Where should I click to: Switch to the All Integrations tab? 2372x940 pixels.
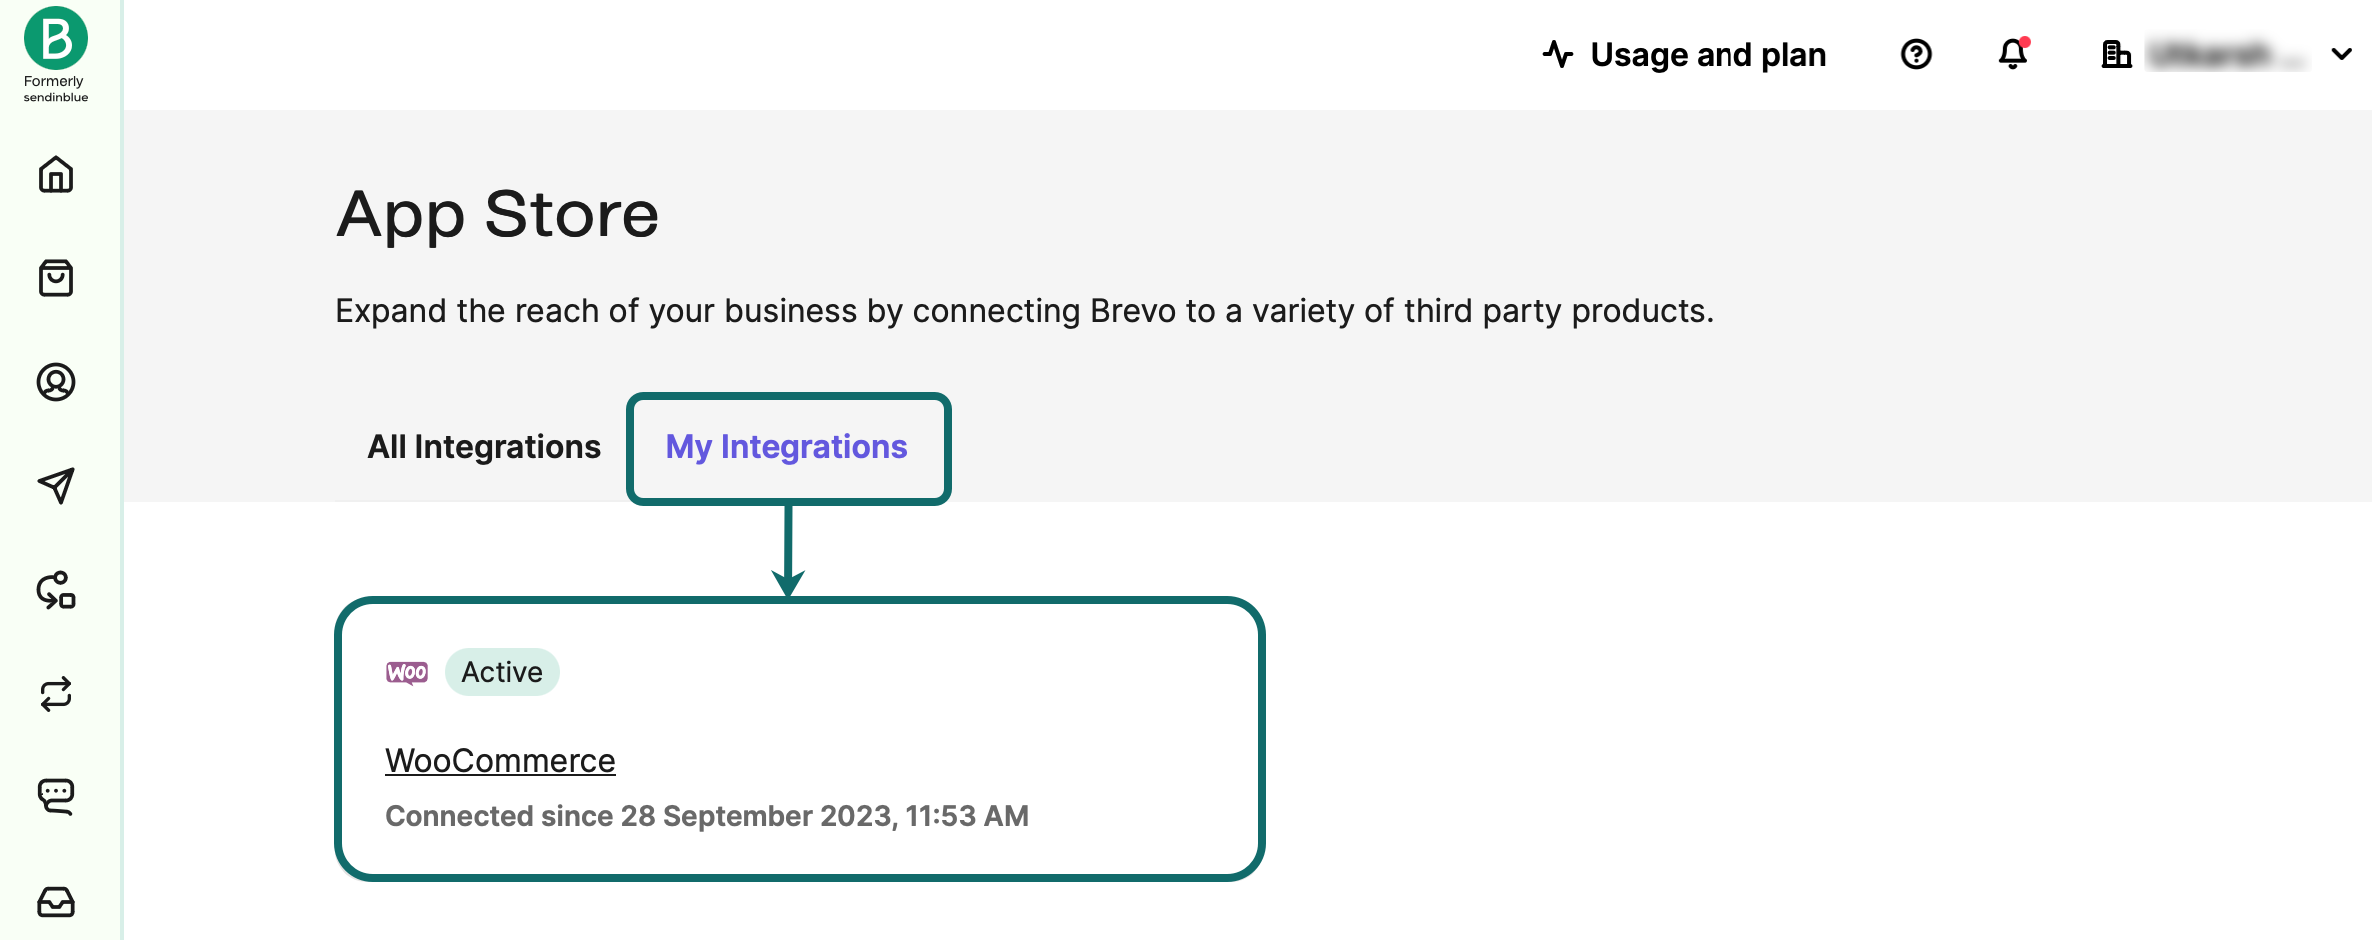pos(483,447)
